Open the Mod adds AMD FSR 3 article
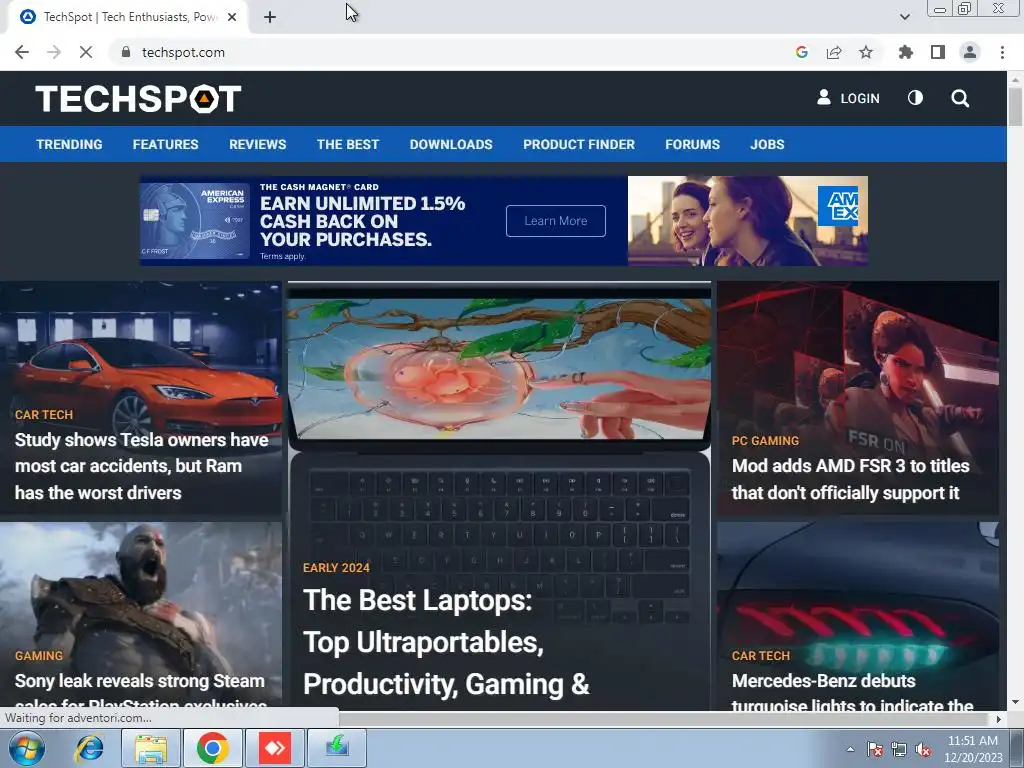The image size is (1024, 768). (x=850, y=479)
